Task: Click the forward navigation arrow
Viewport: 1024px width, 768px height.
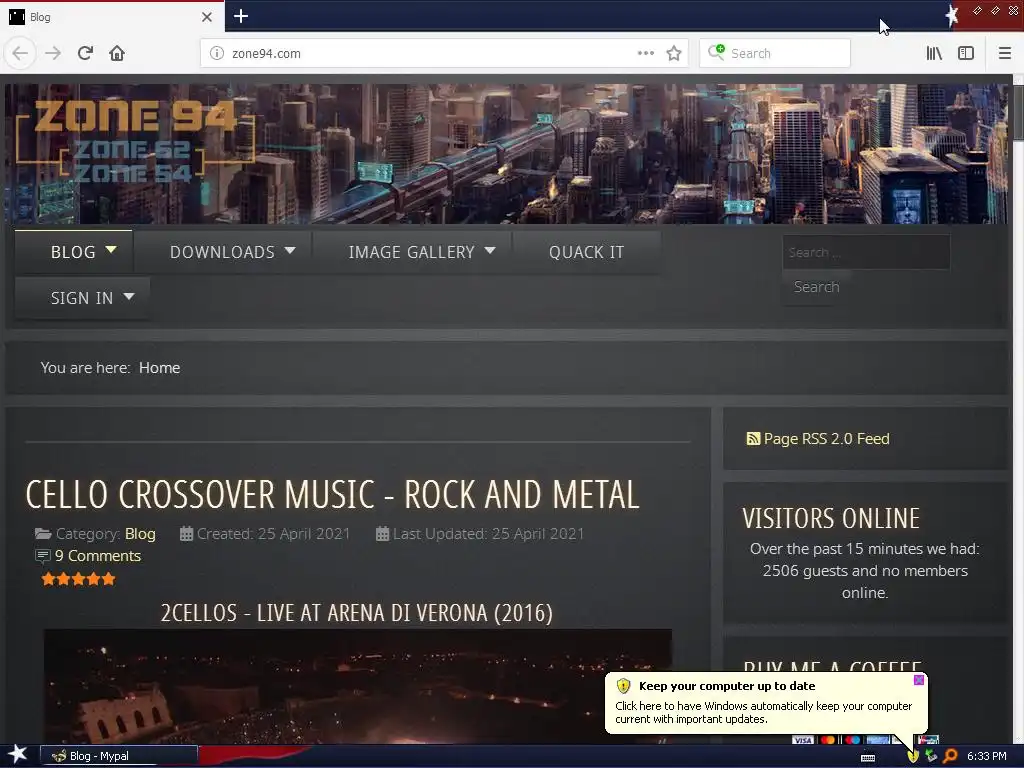Action: [x=53, y=53]
